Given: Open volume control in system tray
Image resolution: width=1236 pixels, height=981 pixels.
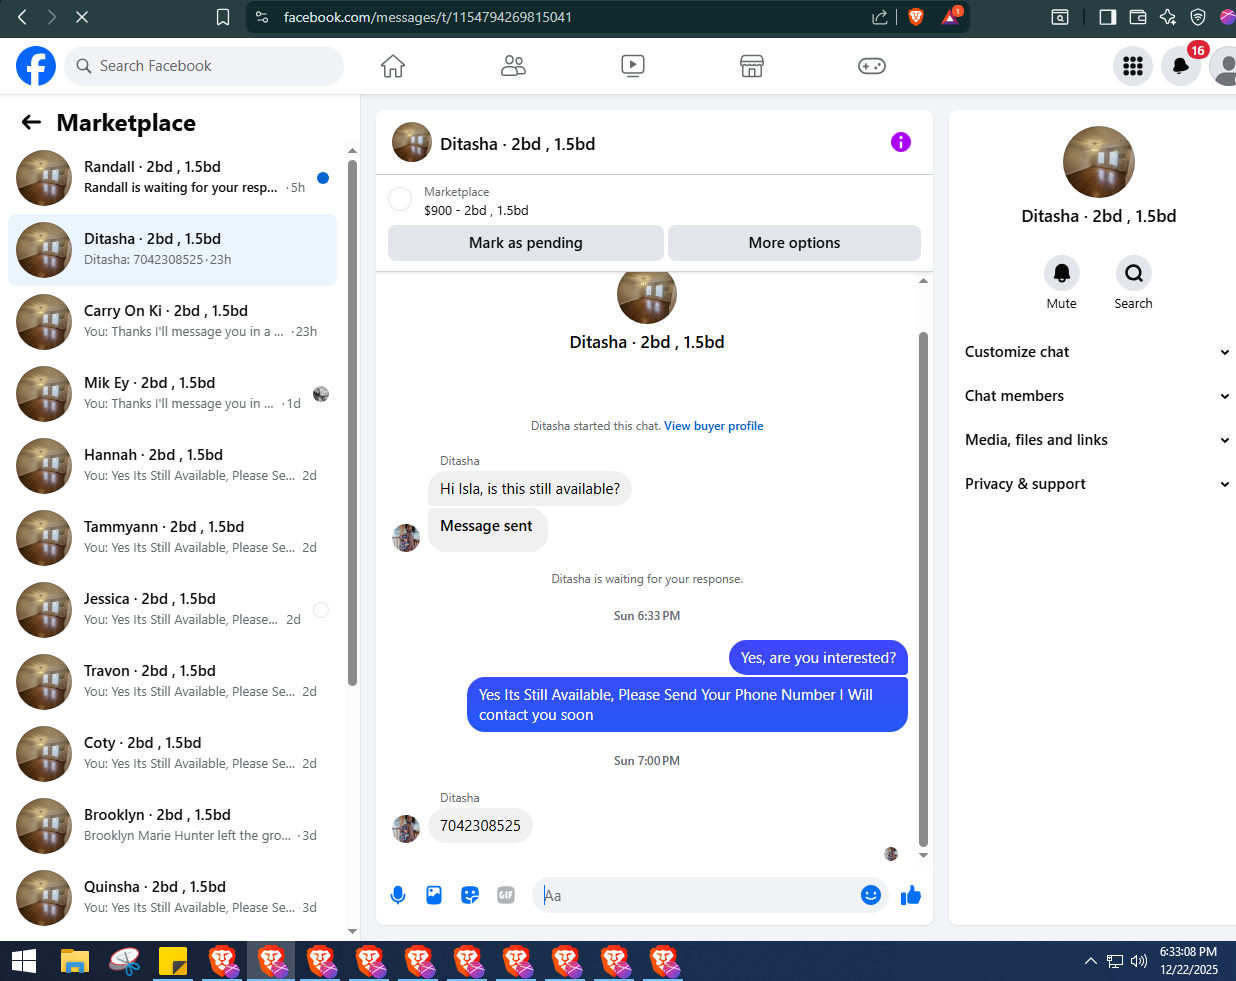Looking at the screenshot, I should tap(1139, 961).
